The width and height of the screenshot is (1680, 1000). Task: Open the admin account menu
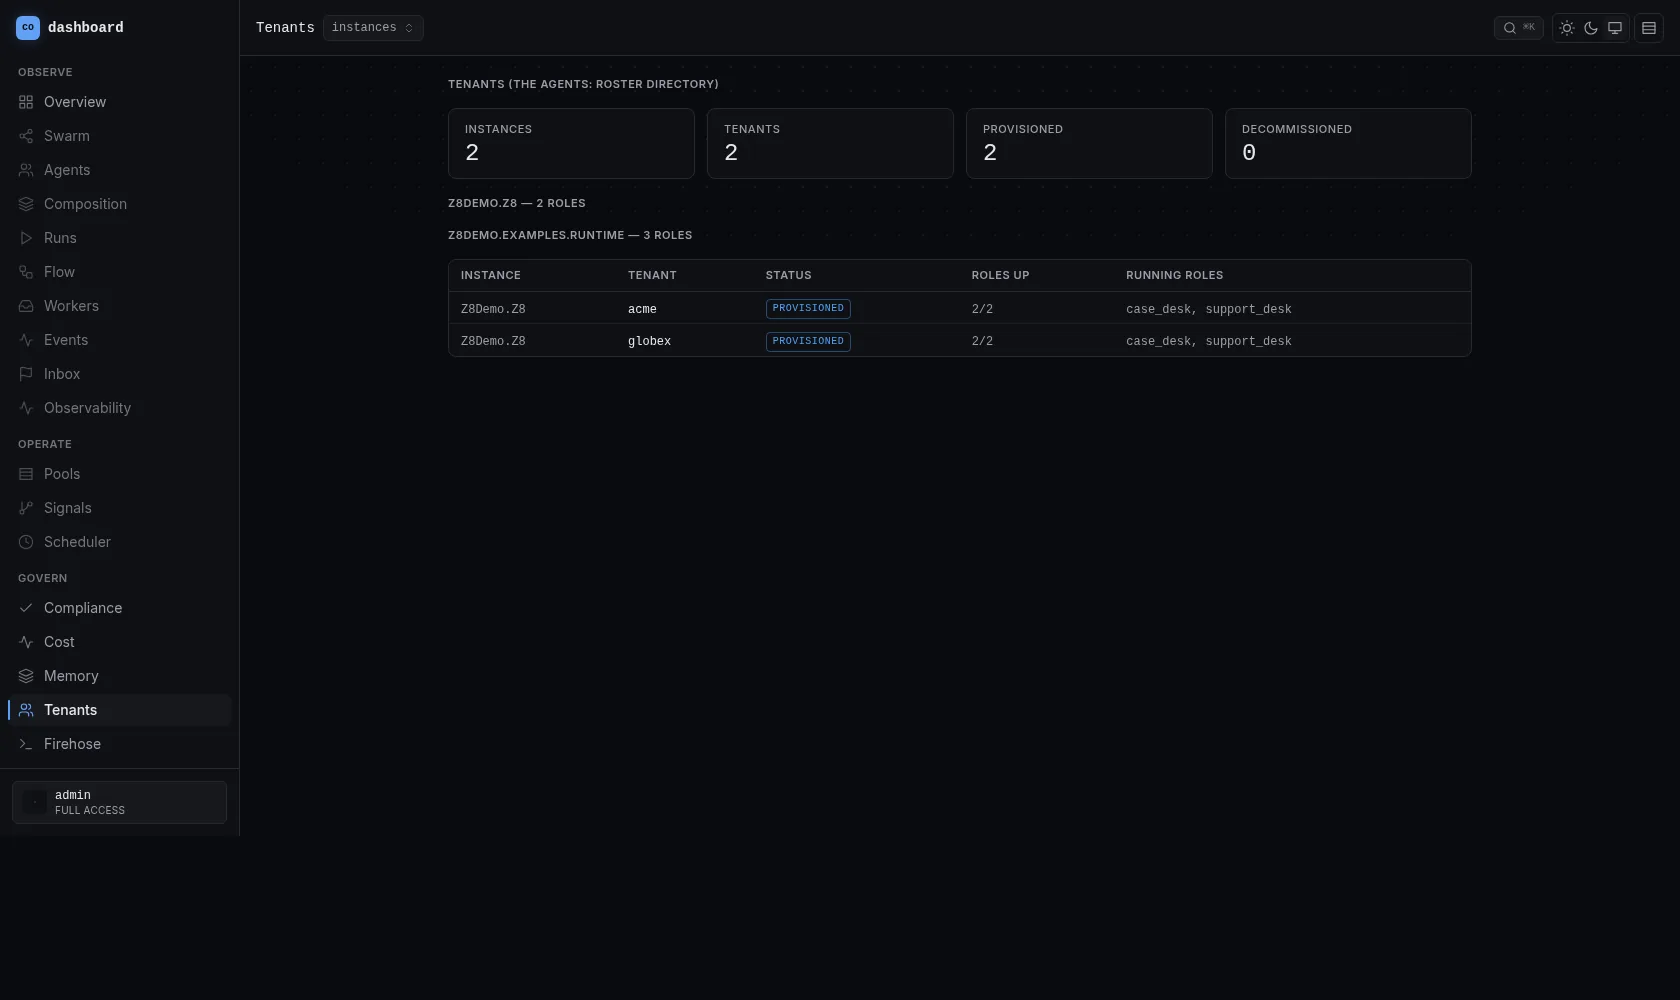point(119,802)
